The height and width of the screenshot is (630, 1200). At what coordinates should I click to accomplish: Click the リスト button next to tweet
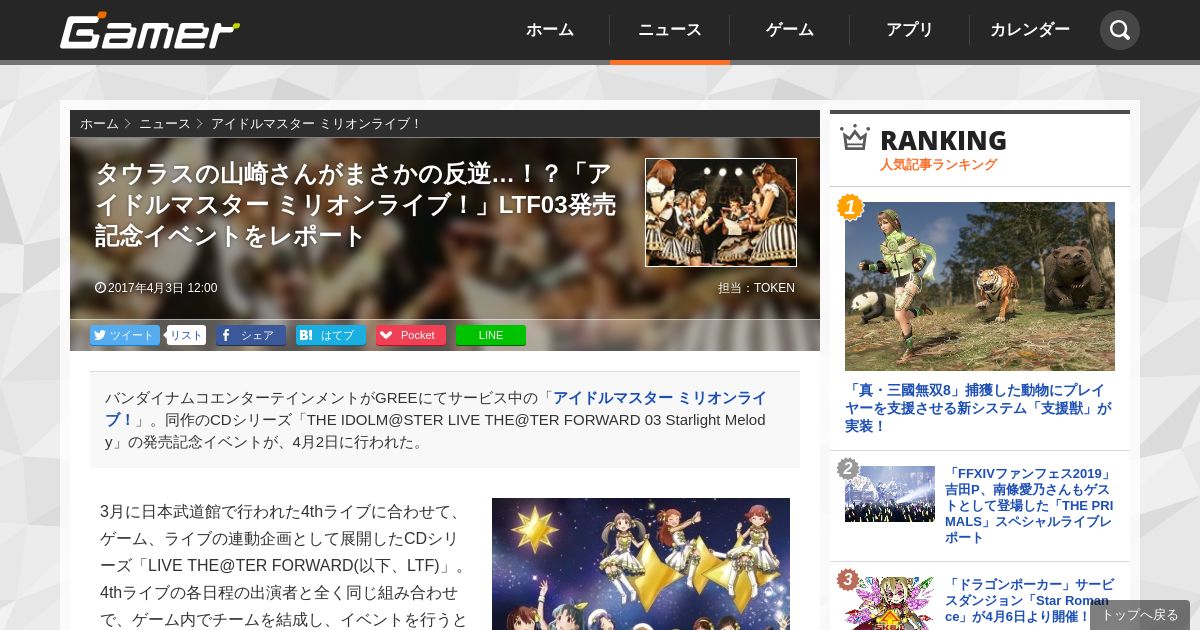186,335
